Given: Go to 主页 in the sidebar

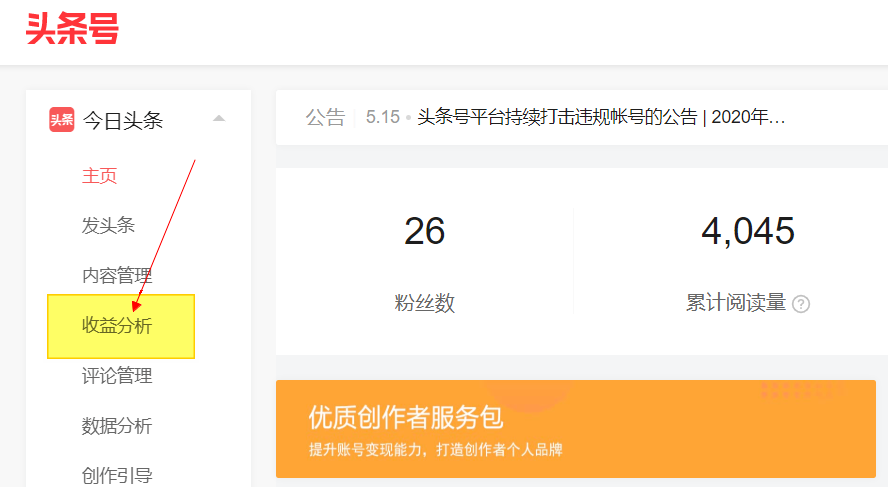Looking at the screenshot, I should pyautogui.click(x=99, y=176).
